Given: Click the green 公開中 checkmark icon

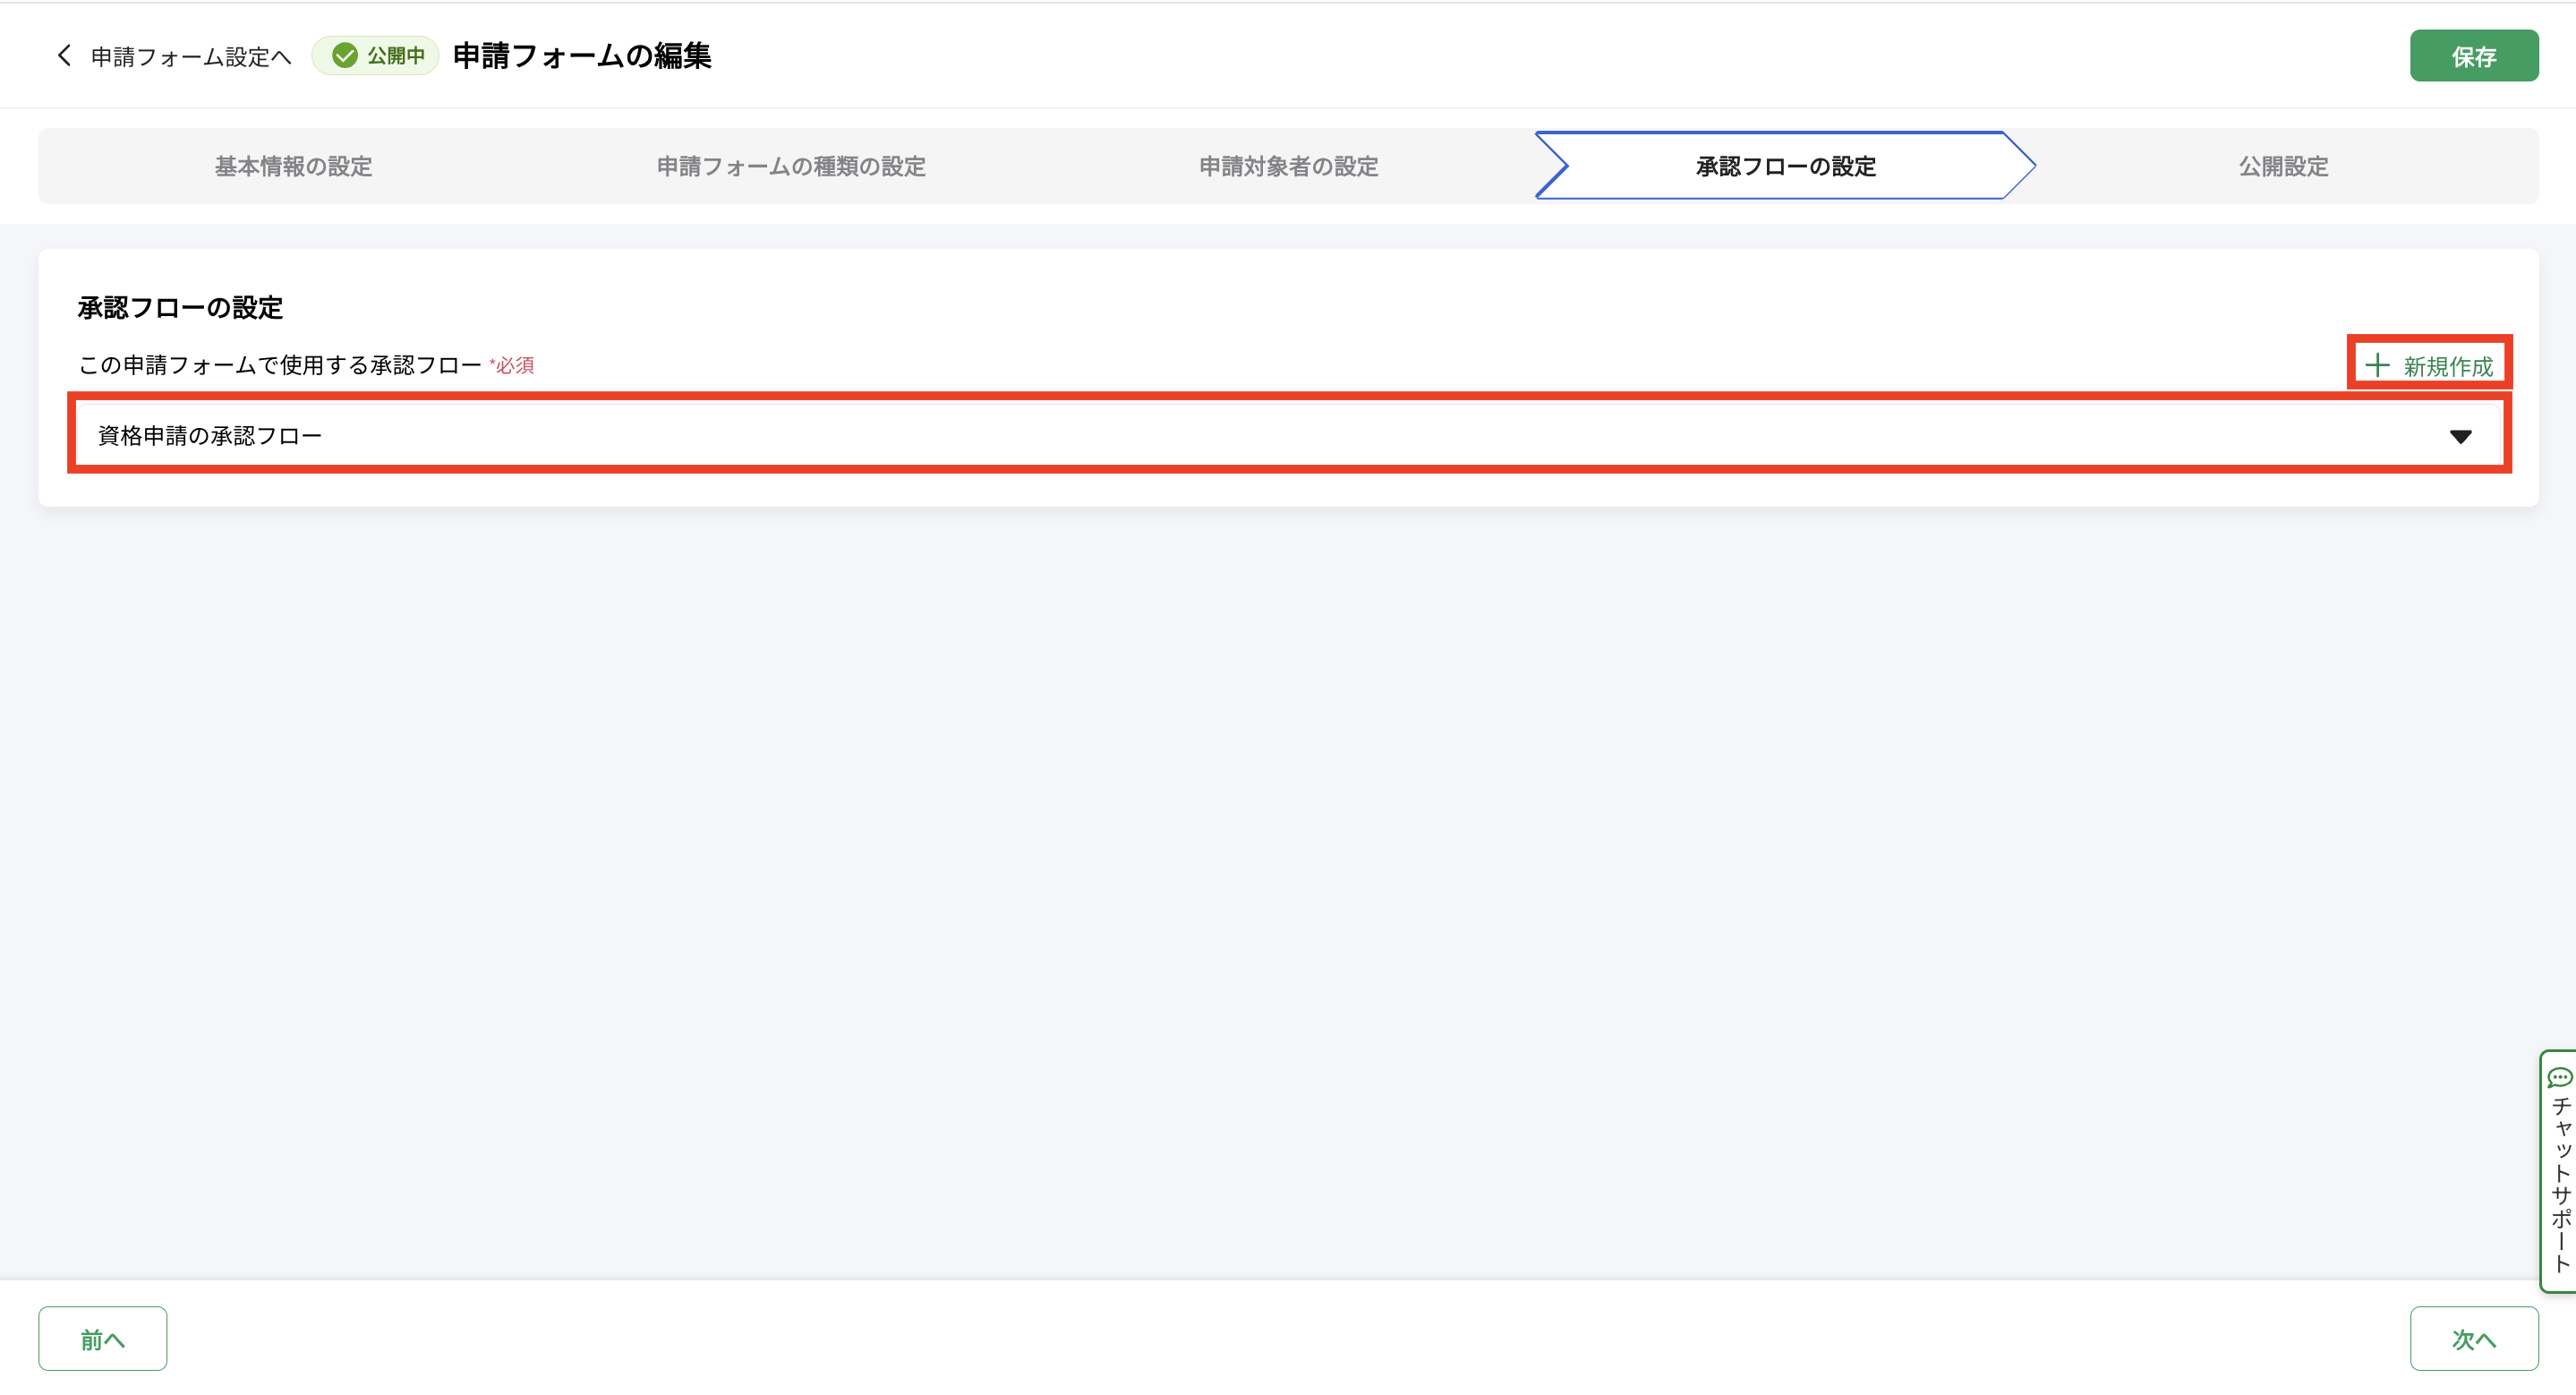Looking at the screenshot, I should [x=345, y=56].
